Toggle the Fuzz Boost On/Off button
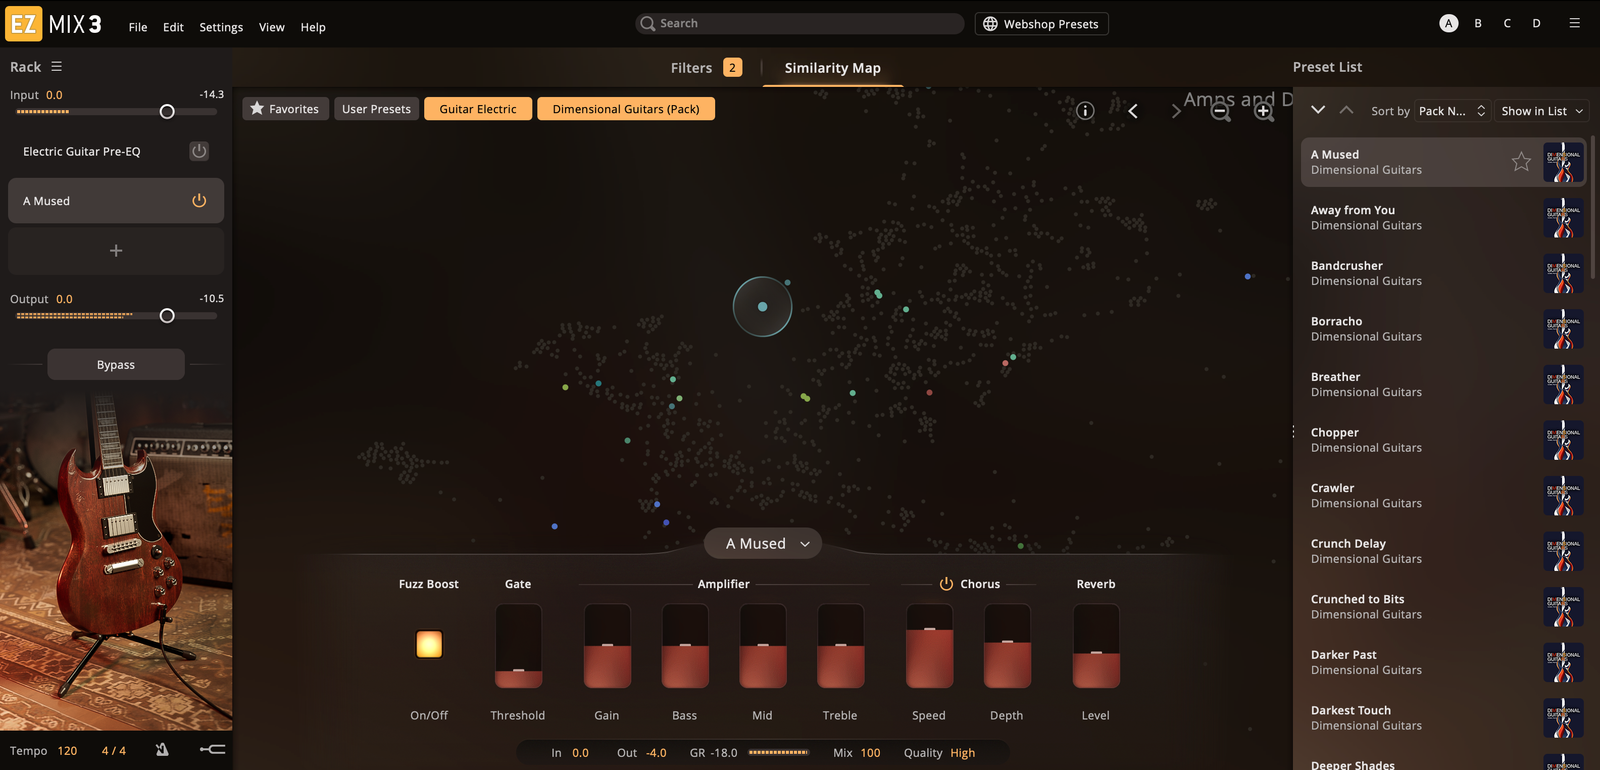The width and height of the screenshot is (1600, 770). (429, 645)
